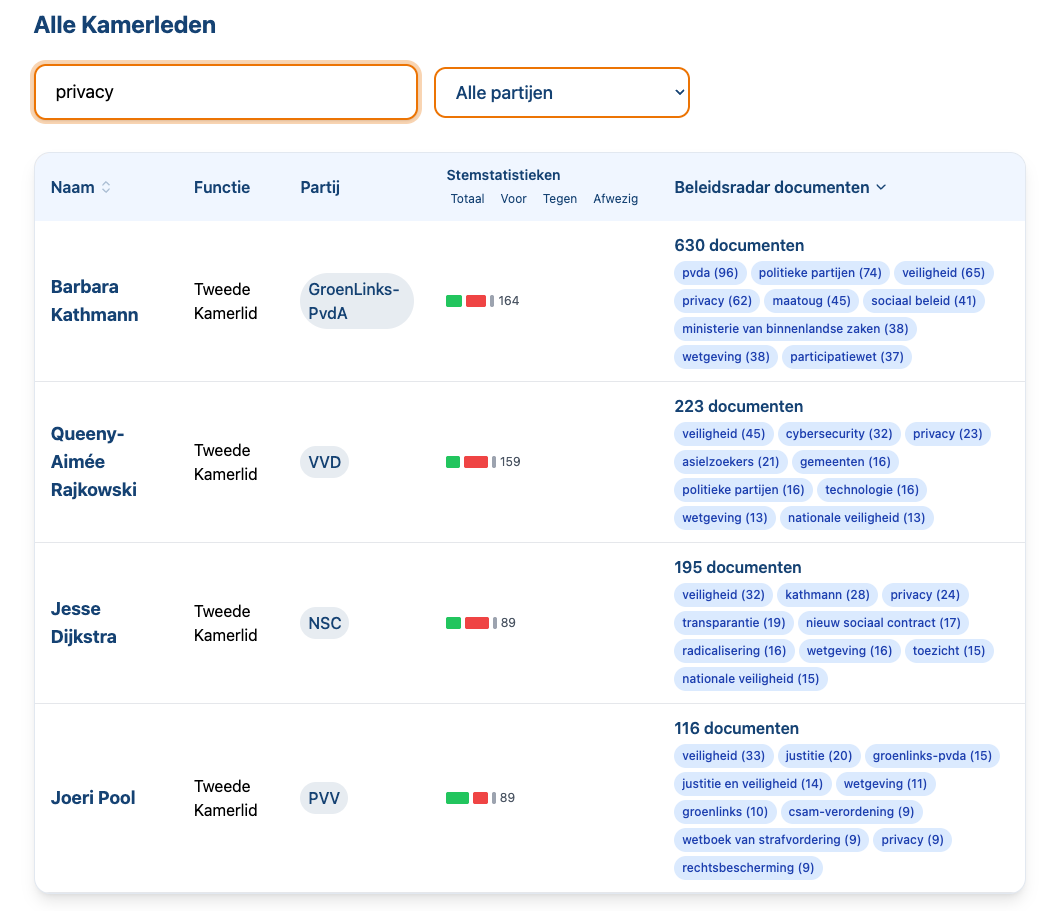Open the Alle partijen dropdown

pyautogui.click(x=561, y=93)
